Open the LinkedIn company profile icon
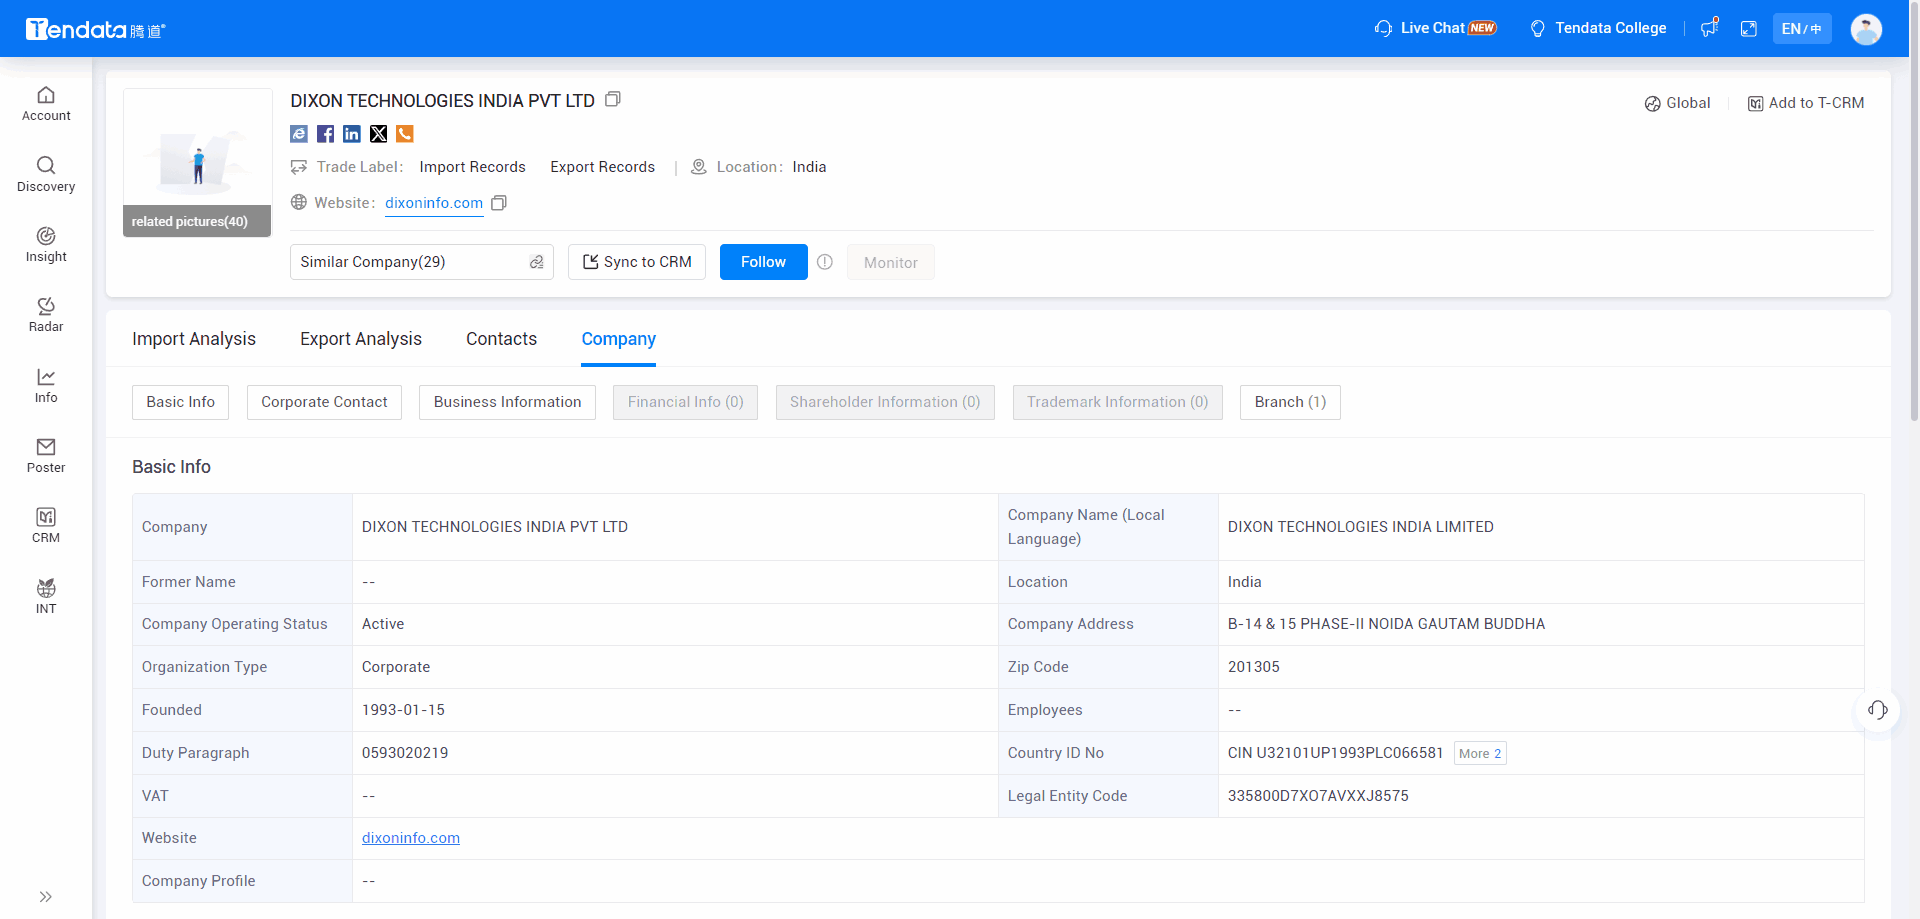The width and height of the screenshot is (1920, 919). [352, 134]
